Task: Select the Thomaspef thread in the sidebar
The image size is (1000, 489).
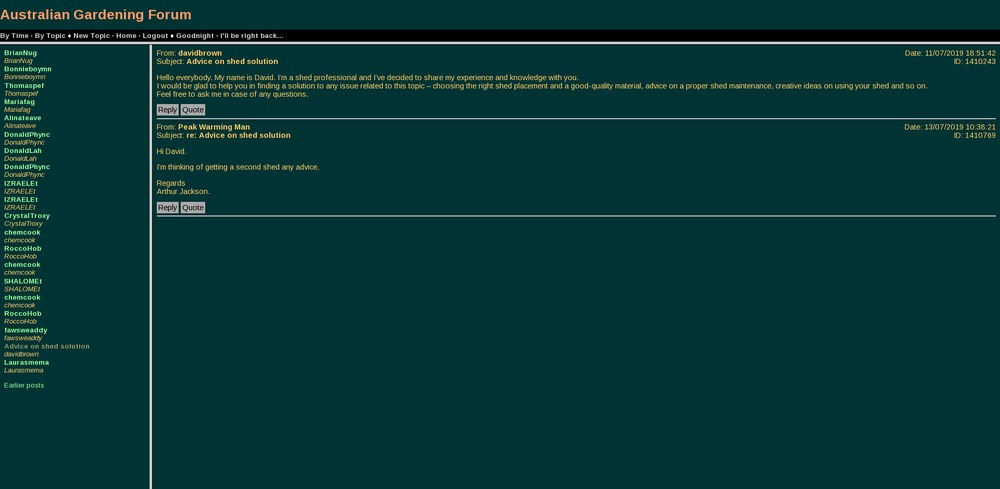Action: pyautogui.click(x=24, y=86)
